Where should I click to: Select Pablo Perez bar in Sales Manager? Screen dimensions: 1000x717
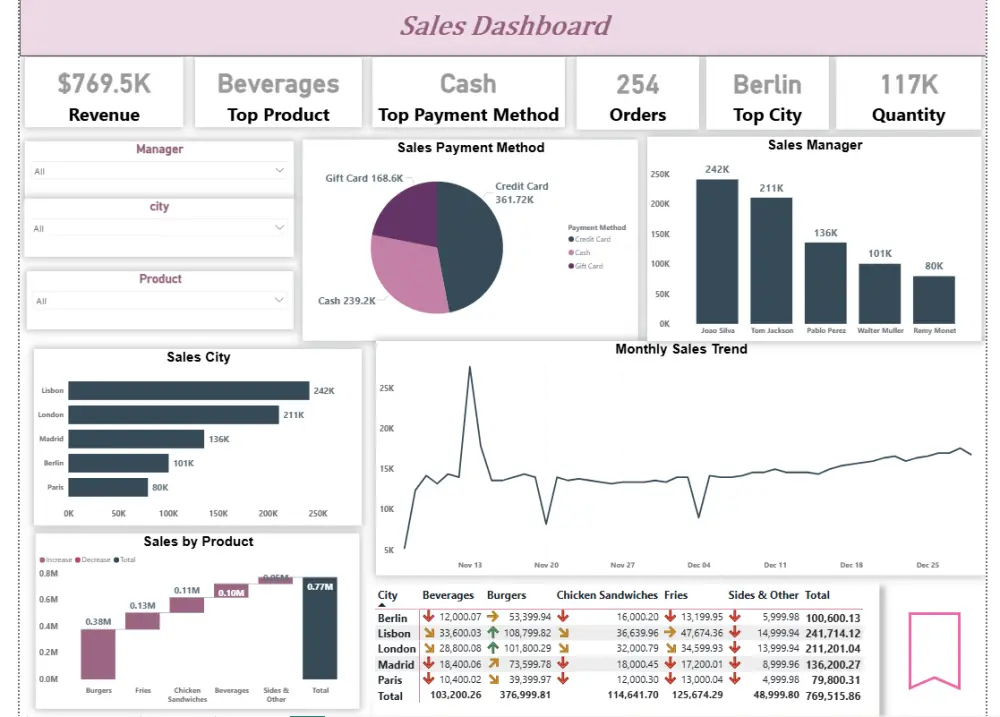click(x=825, y=283)
